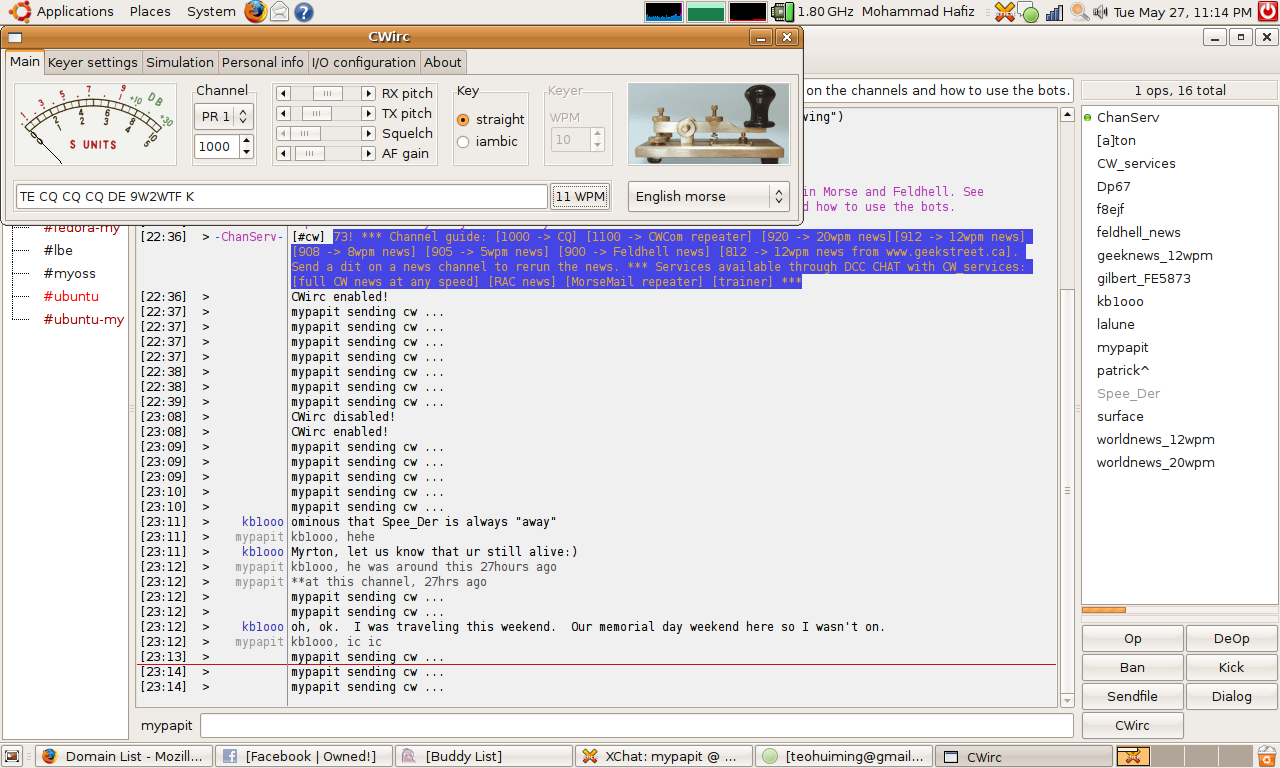Click the Dialog button in XChat
The image size is (1280, 768).
[1232, 696]
